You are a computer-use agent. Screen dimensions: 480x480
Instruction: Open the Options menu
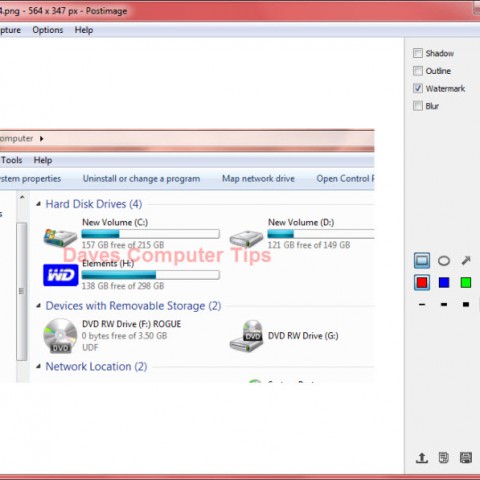(x=48, y=30)
